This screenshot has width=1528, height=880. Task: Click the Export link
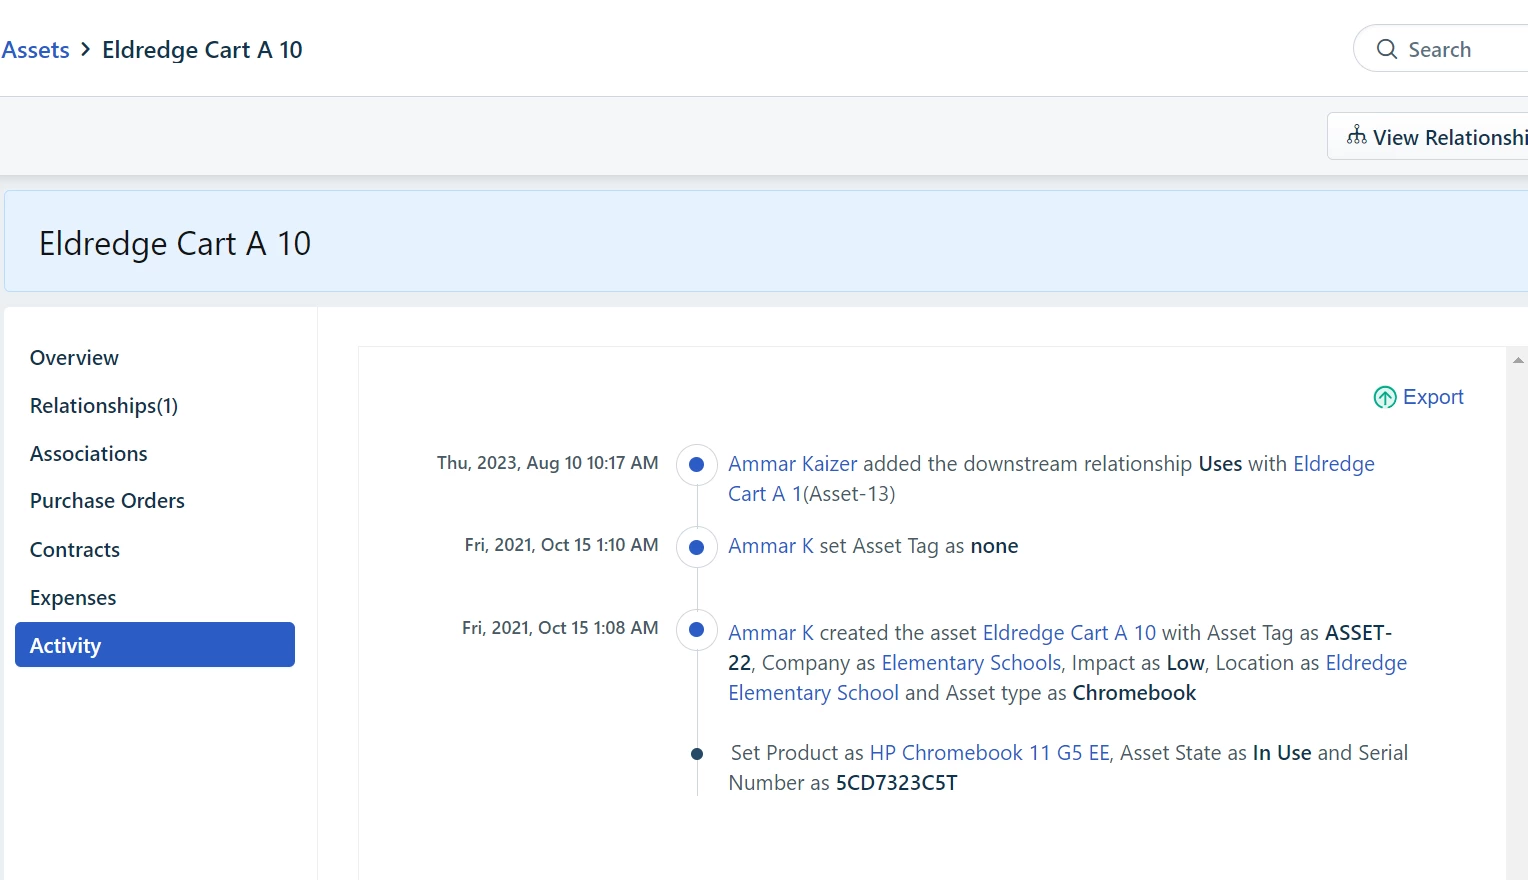click(x=1433, y=397)
